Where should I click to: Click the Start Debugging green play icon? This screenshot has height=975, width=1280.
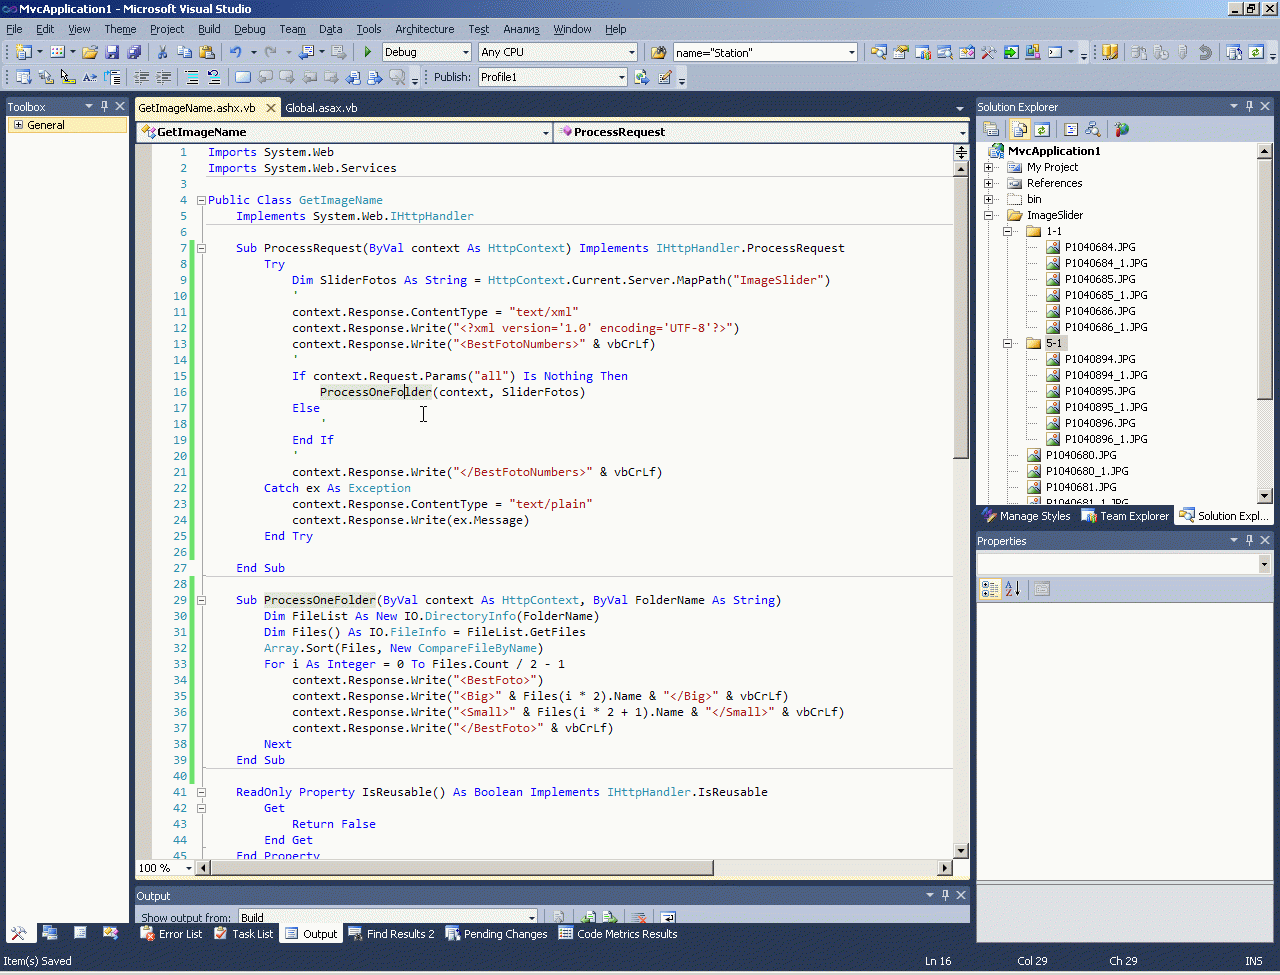coord(368,52)
